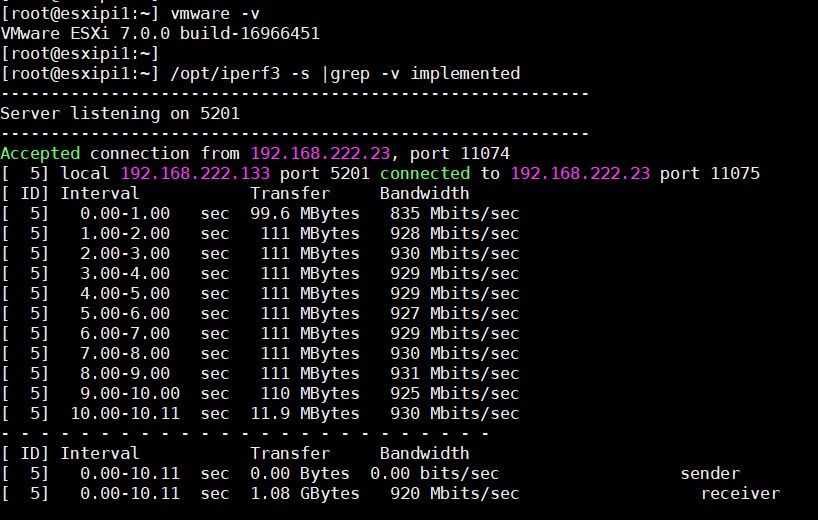Image resolution: width=818 pixels, height=520 pixels.
Task: Click the '0.00 bits/sec' bandwidth value
Action: click(x=435, y=474)
